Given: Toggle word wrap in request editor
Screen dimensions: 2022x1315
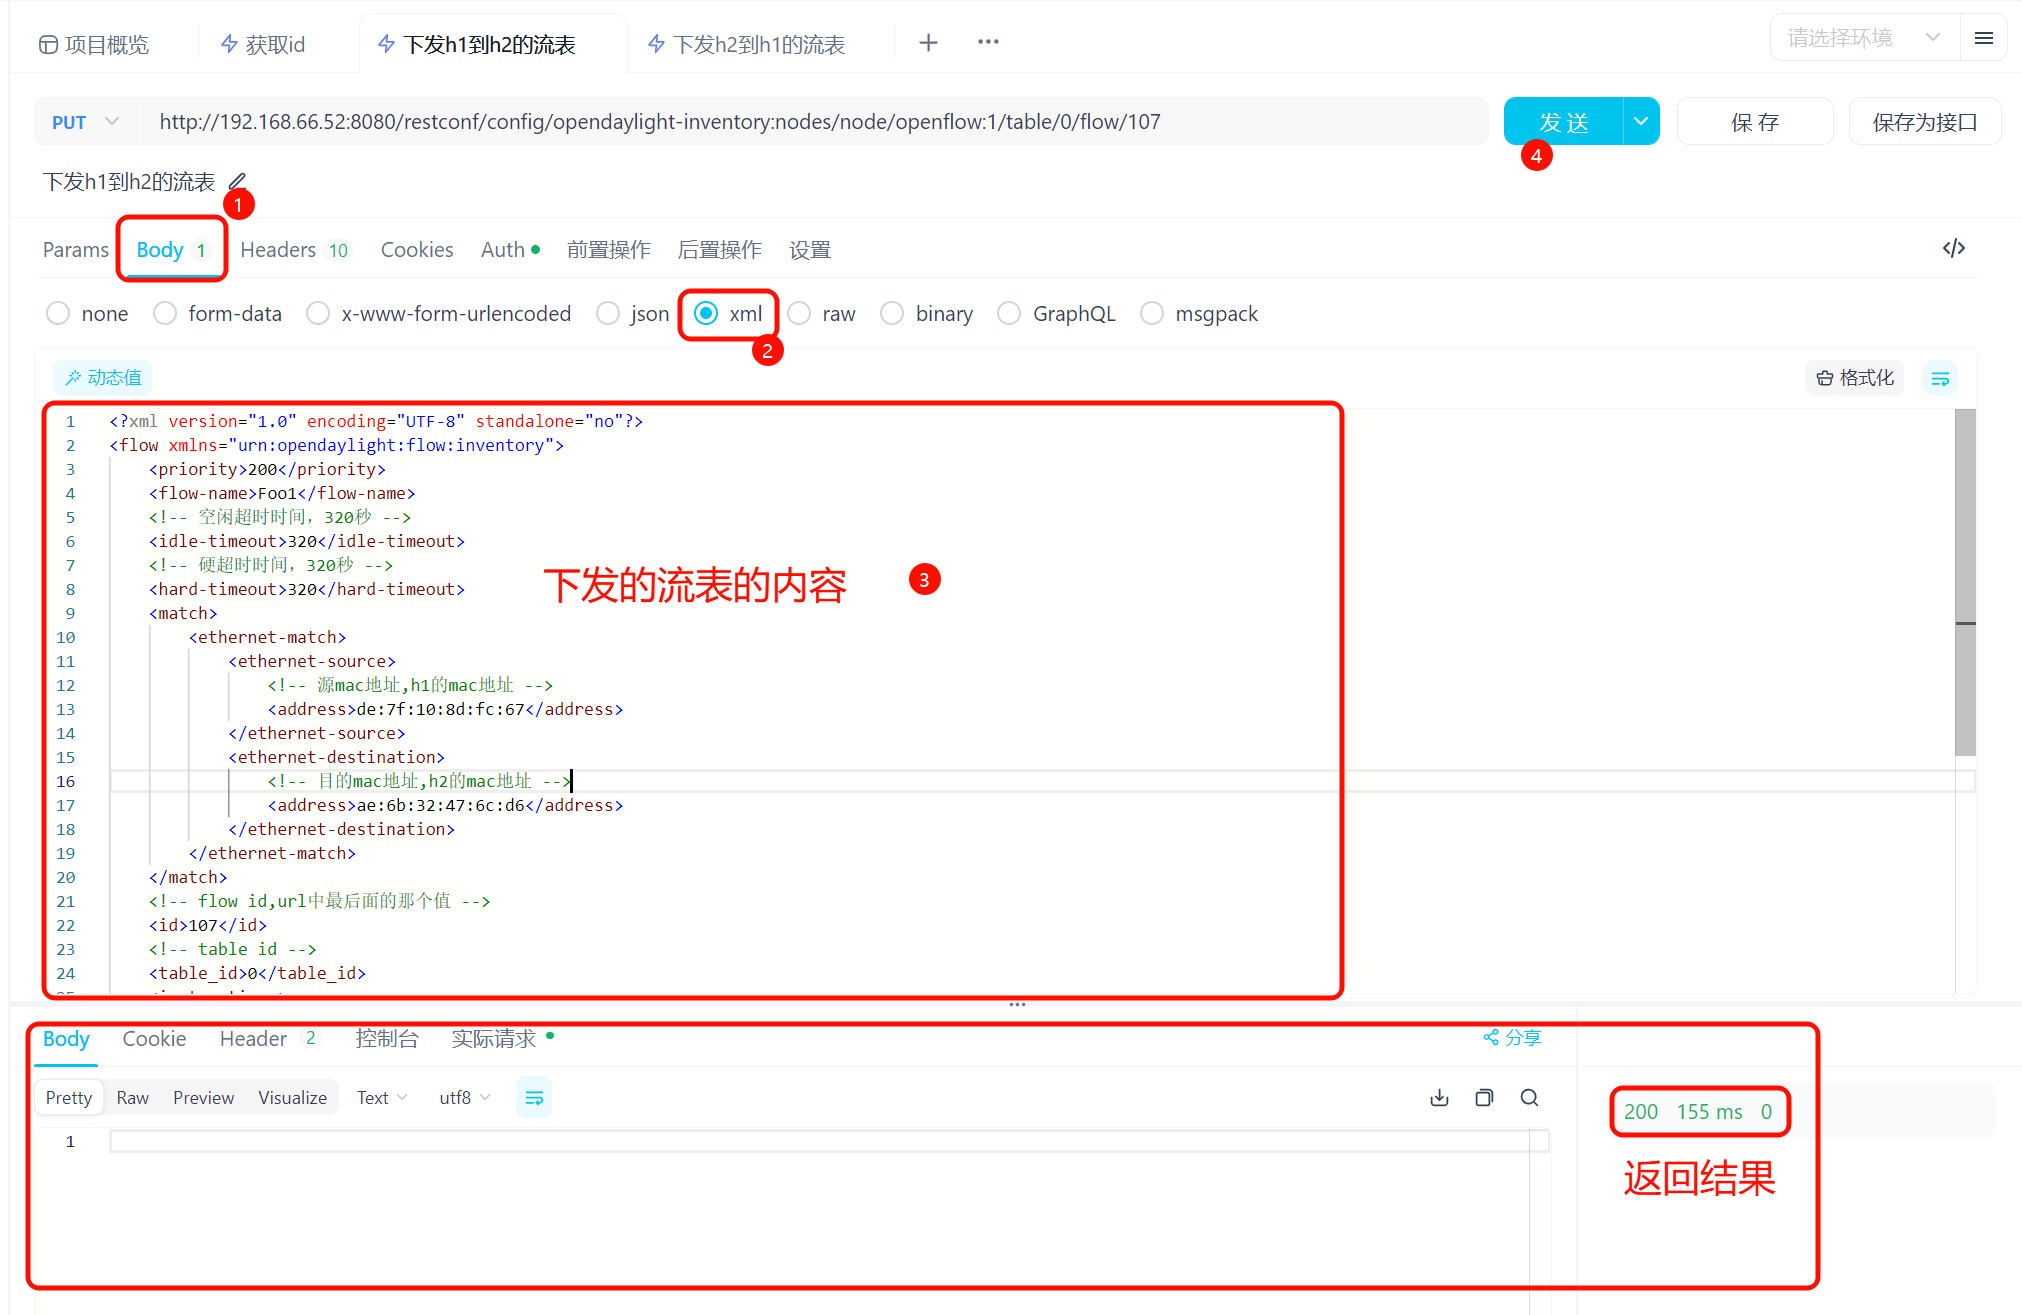Looking at the screenshot, I should pos(1940,378).
